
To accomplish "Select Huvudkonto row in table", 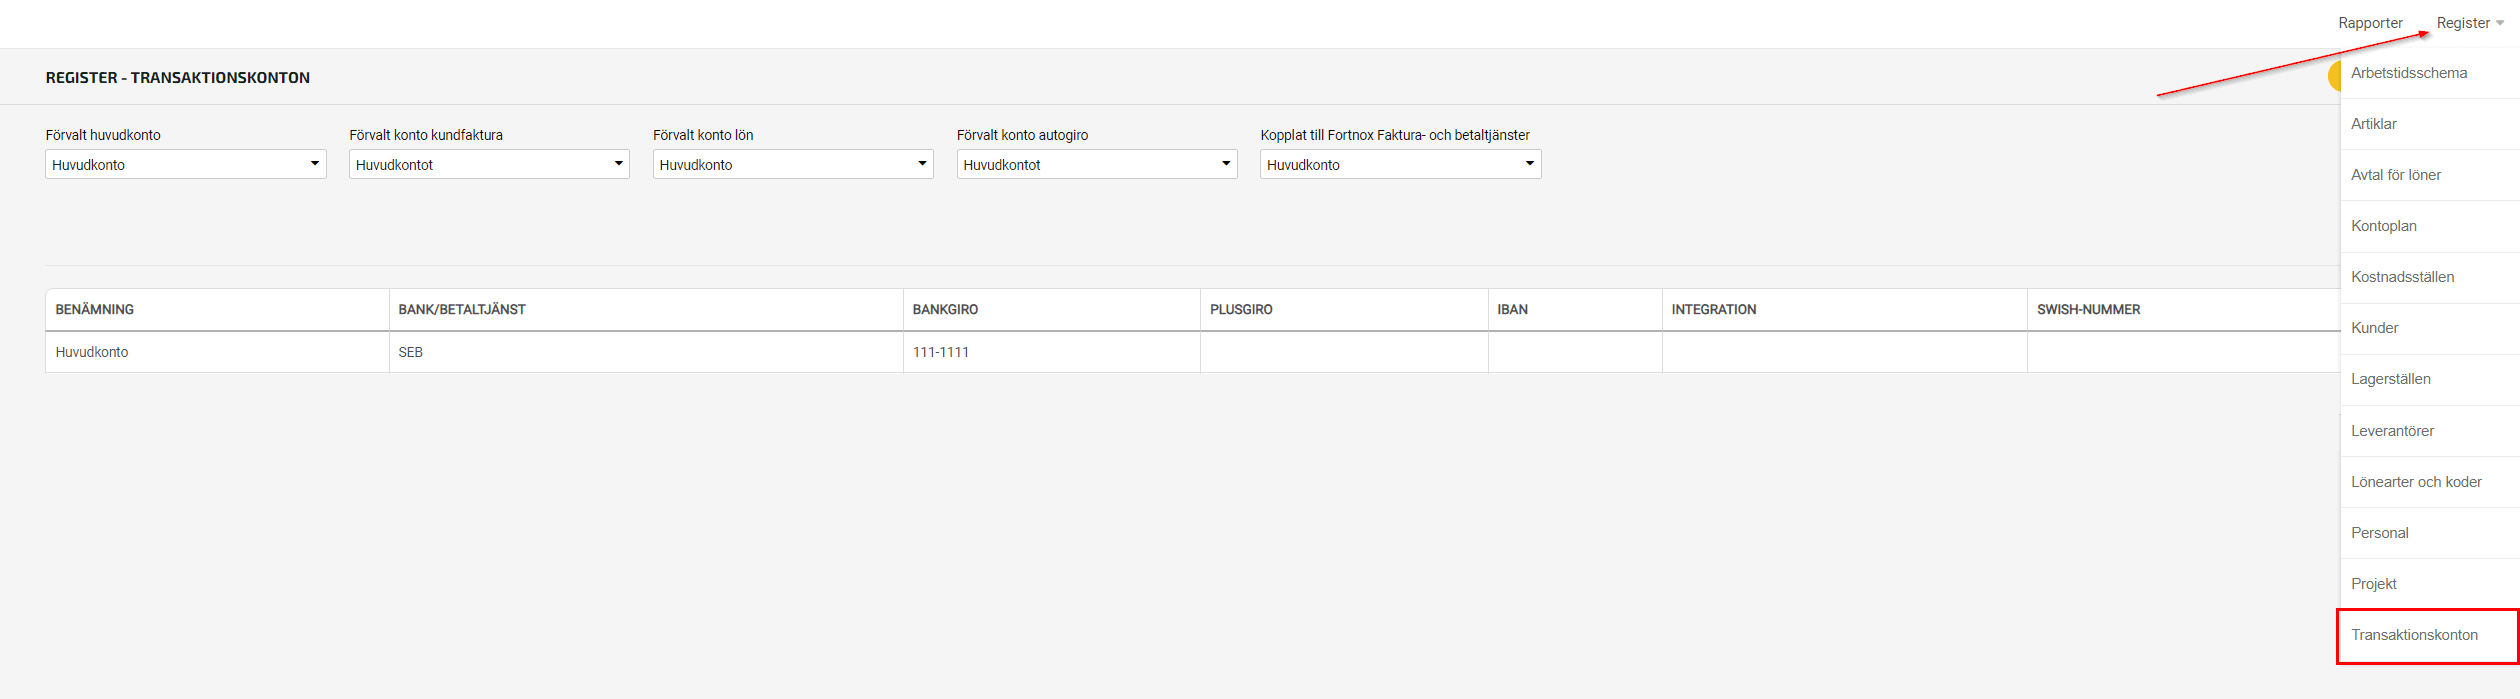I will tap(1193, 352).
